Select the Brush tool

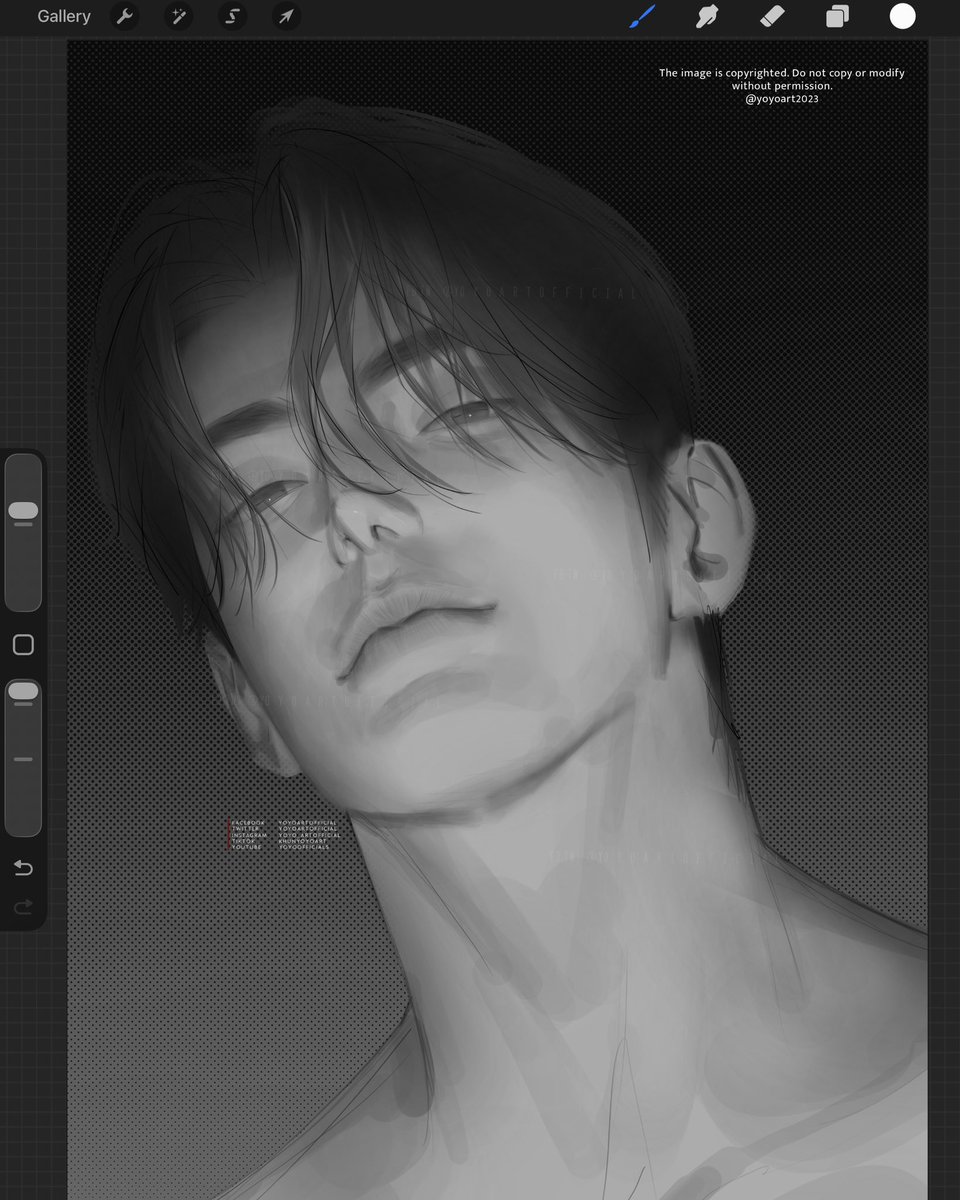[x=642, y=16]
